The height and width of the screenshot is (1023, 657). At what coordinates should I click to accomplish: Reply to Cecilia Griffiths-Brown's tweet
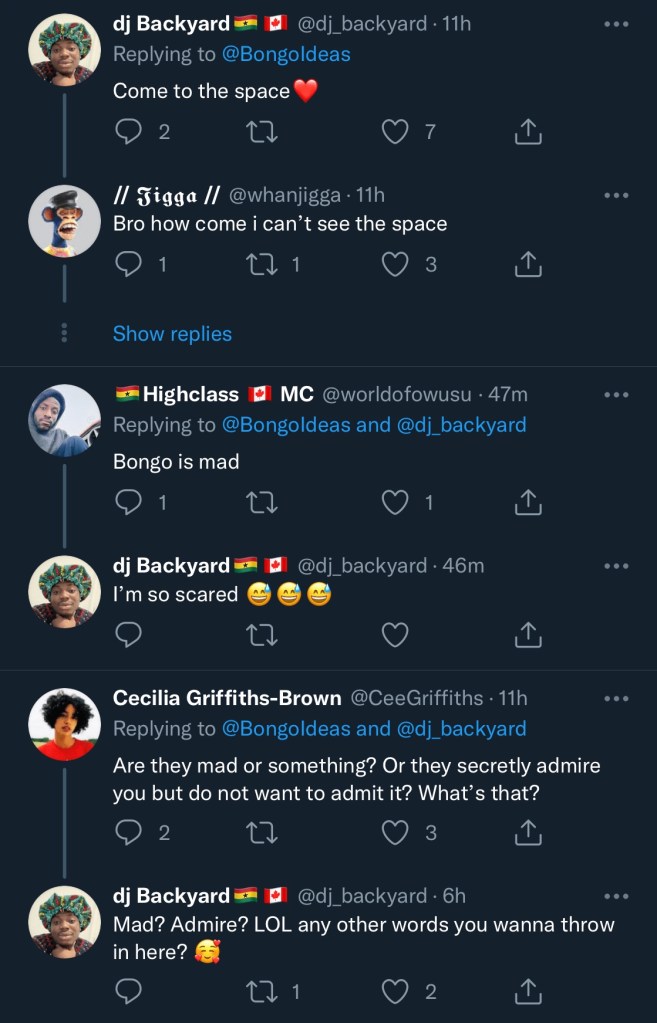point(129,832)
